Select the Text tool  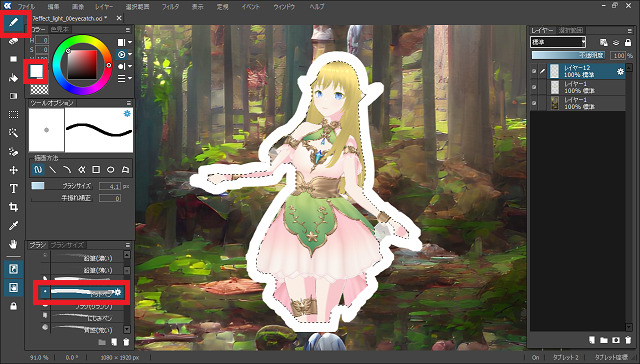[13, 189]
